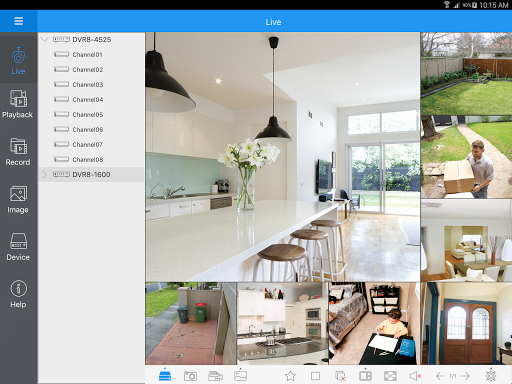
Task: Collapse the DVR8-4525 device tree
Action: pos(45,40)
